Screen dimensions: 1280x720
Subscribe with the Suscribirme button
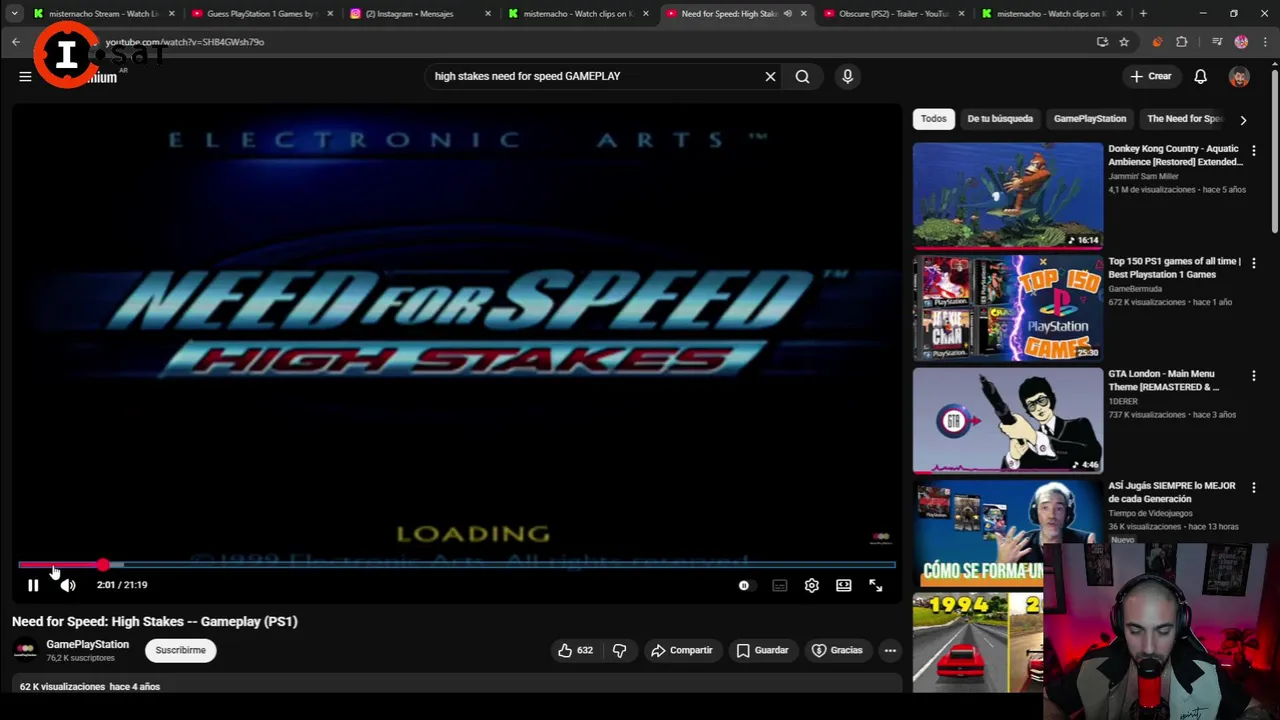[x=180, y=650]
